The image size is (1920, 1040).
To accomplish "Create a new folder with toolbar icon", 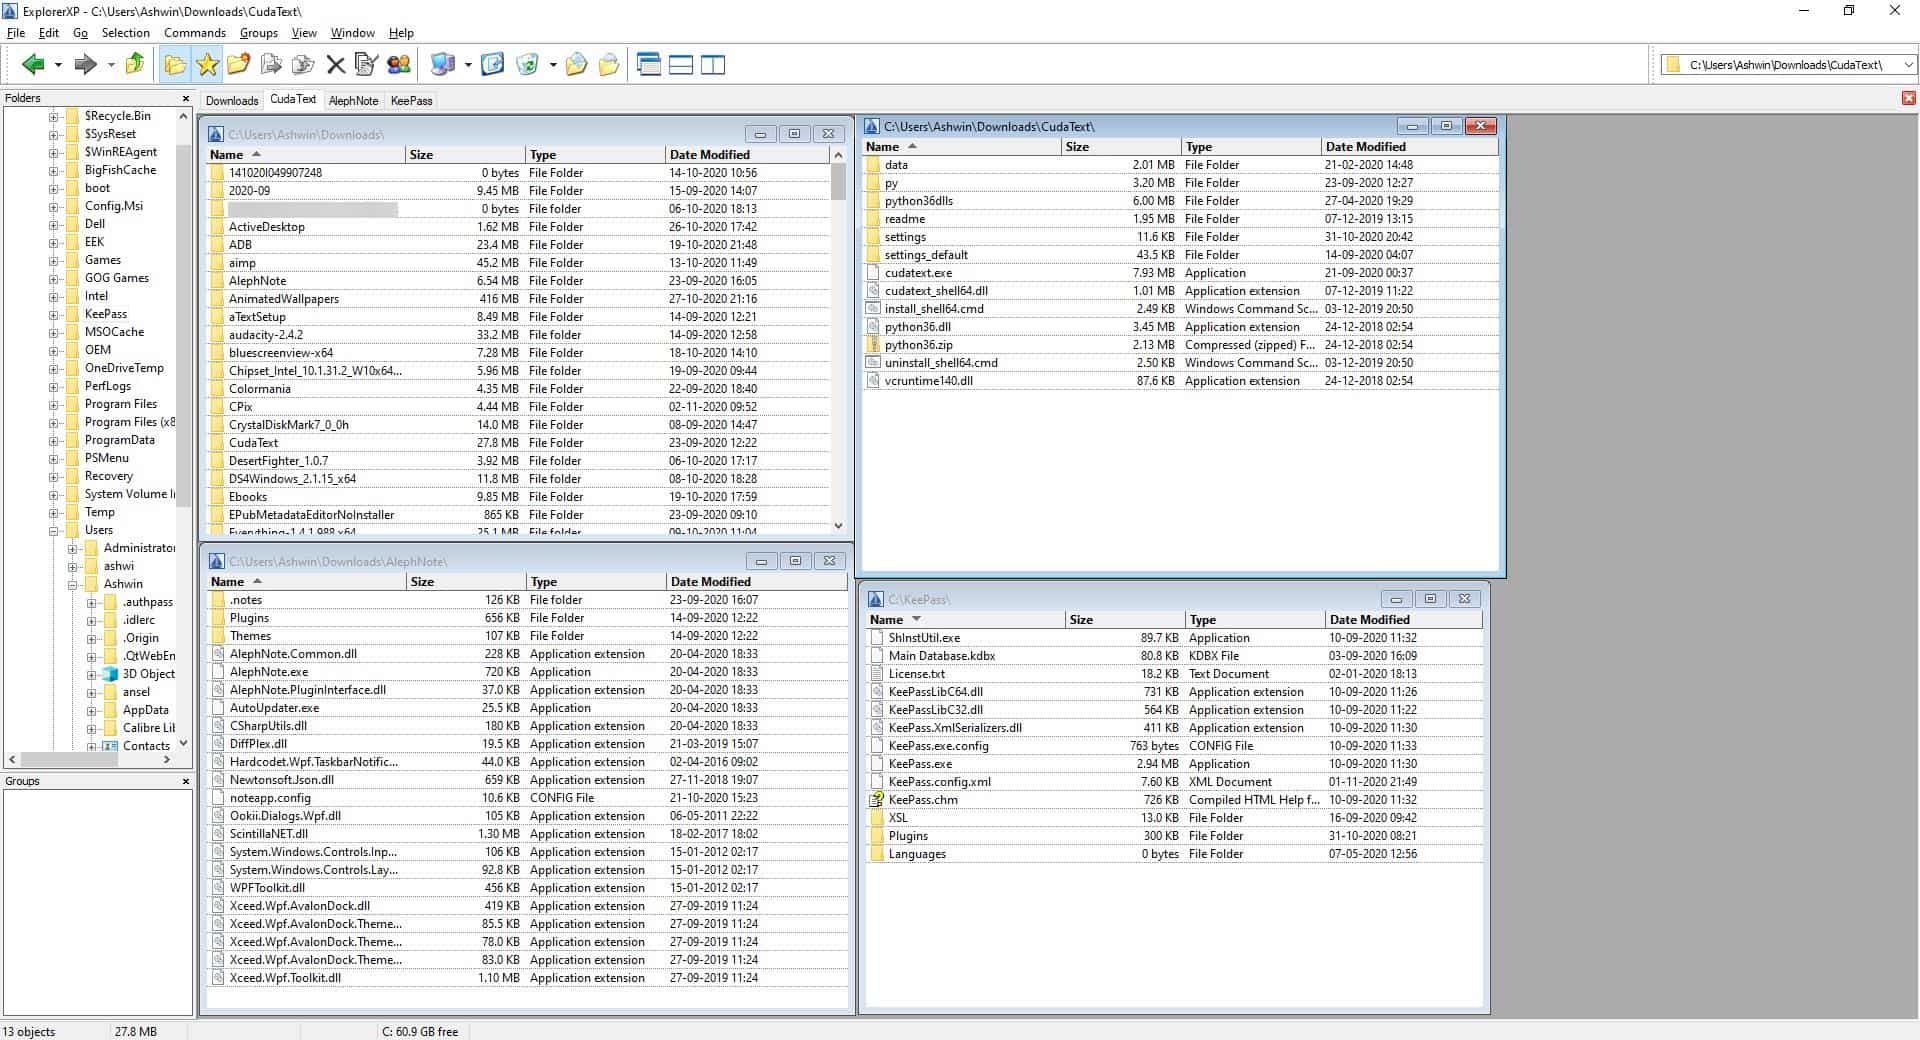I will 239,65.
